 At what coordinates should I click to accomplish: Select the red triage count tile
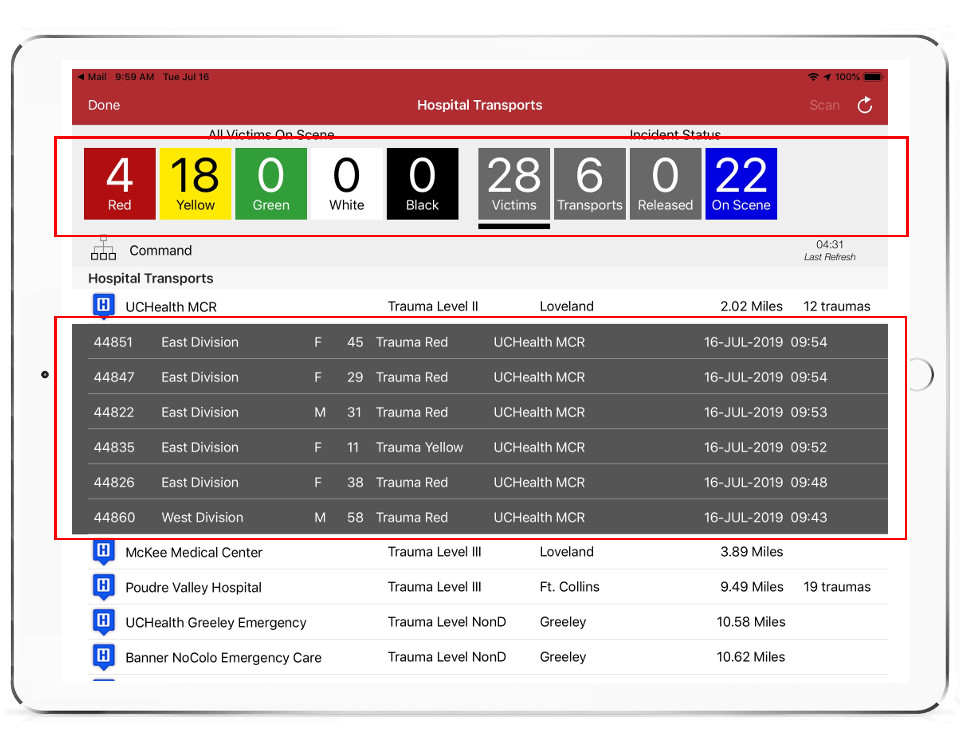click(120, 183)
